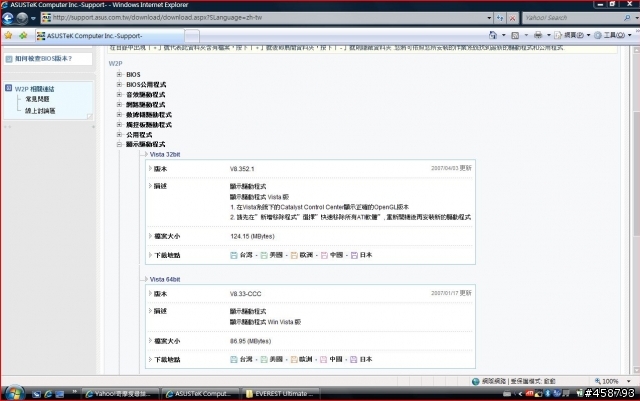640x401 pixels.
Task: Expand the 公用程式 tree node
Action: 119,134
